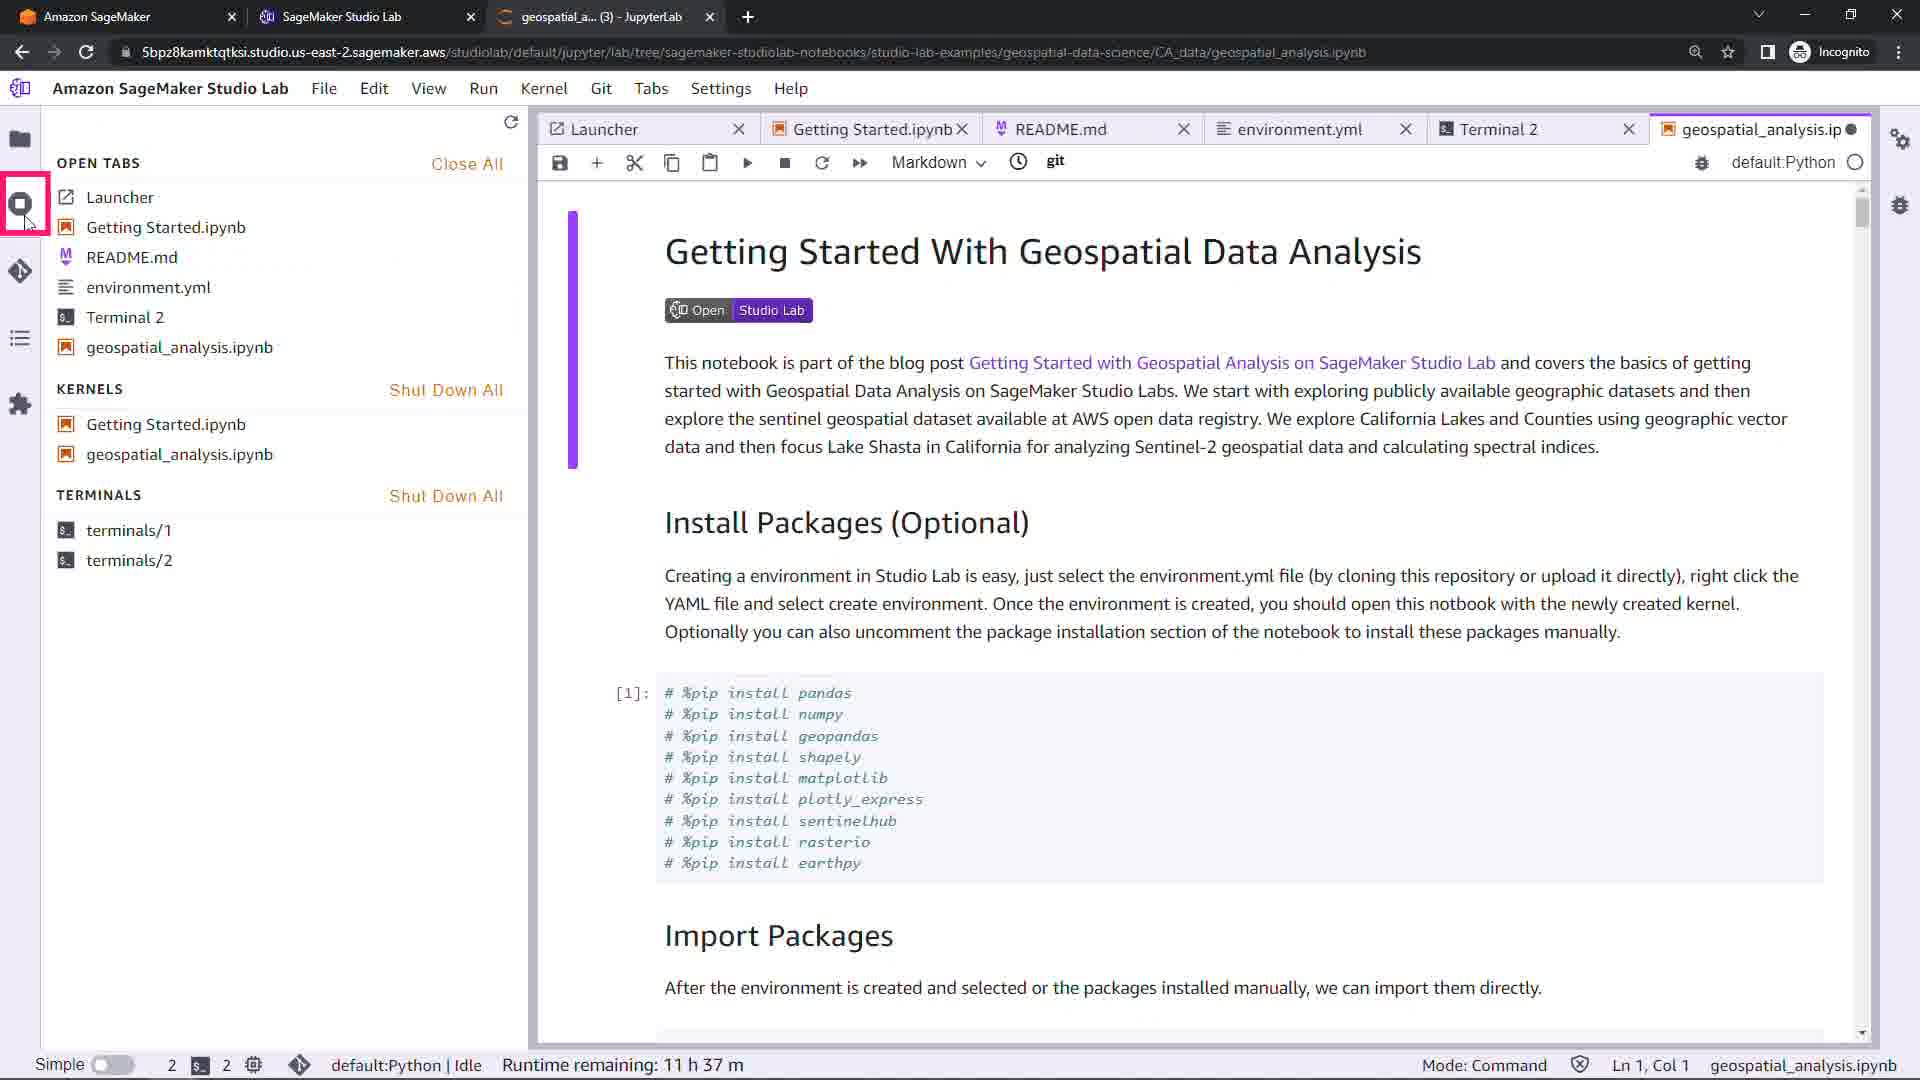This screenshot has width=1920, height=1080.
Task: Save the notebook with the disk icon
Action: click(560, 163)
